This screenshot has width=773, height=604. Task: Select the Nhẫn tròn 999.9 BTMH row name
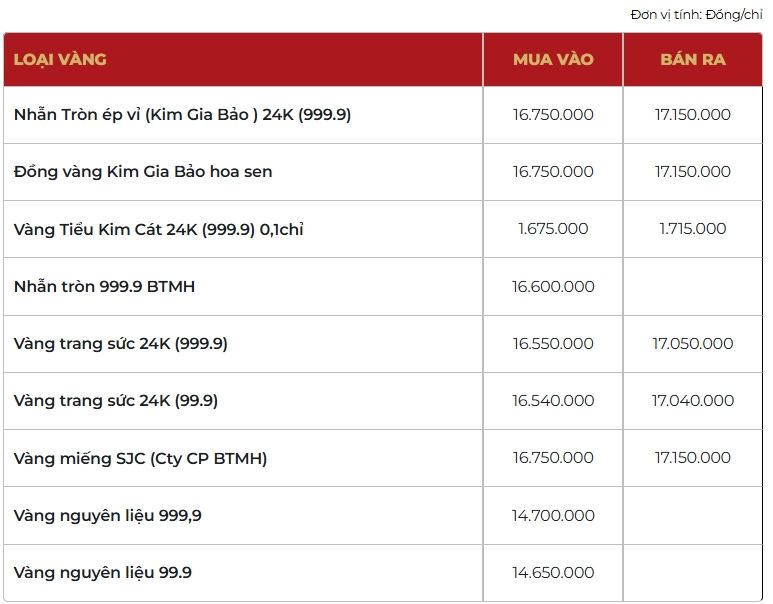click(x=104, y=287)
